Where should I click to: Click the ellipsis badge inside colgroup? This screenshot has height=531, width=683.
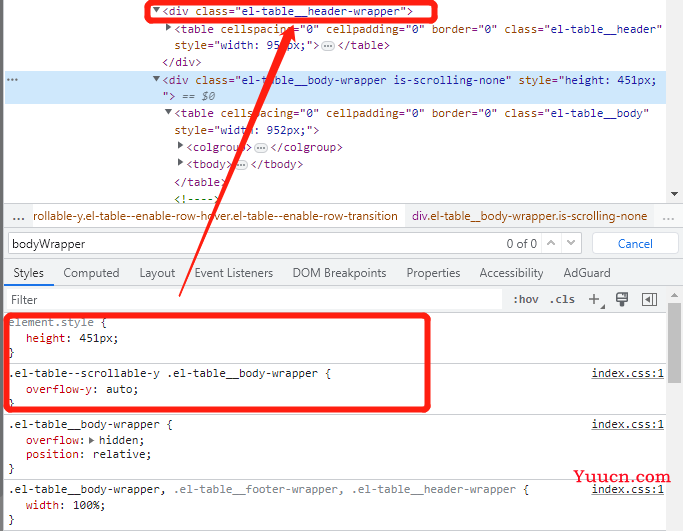pyautogui.click(x=261, y=148)
